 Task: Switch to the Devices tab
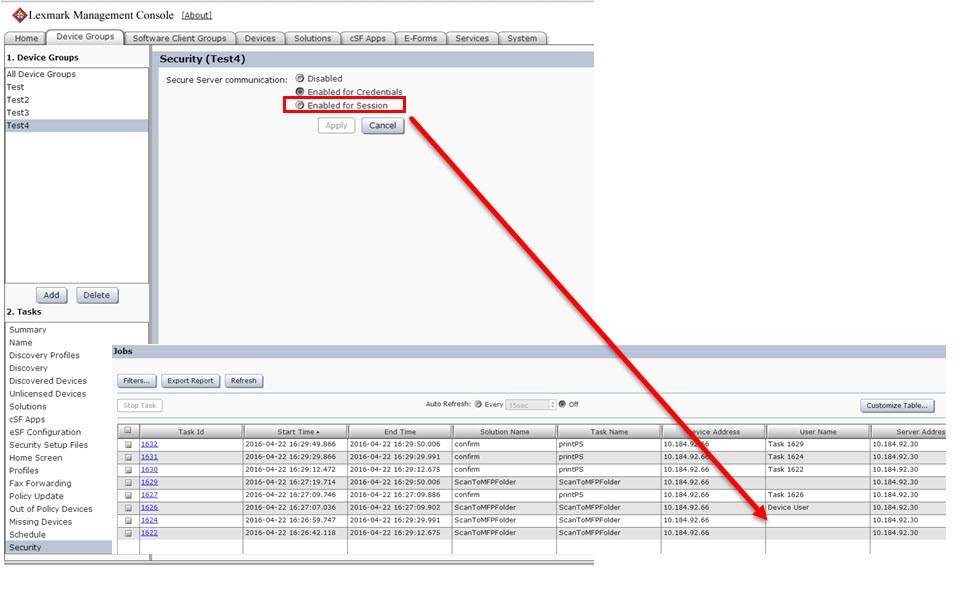pyautogui.click(x=260, y=39)
